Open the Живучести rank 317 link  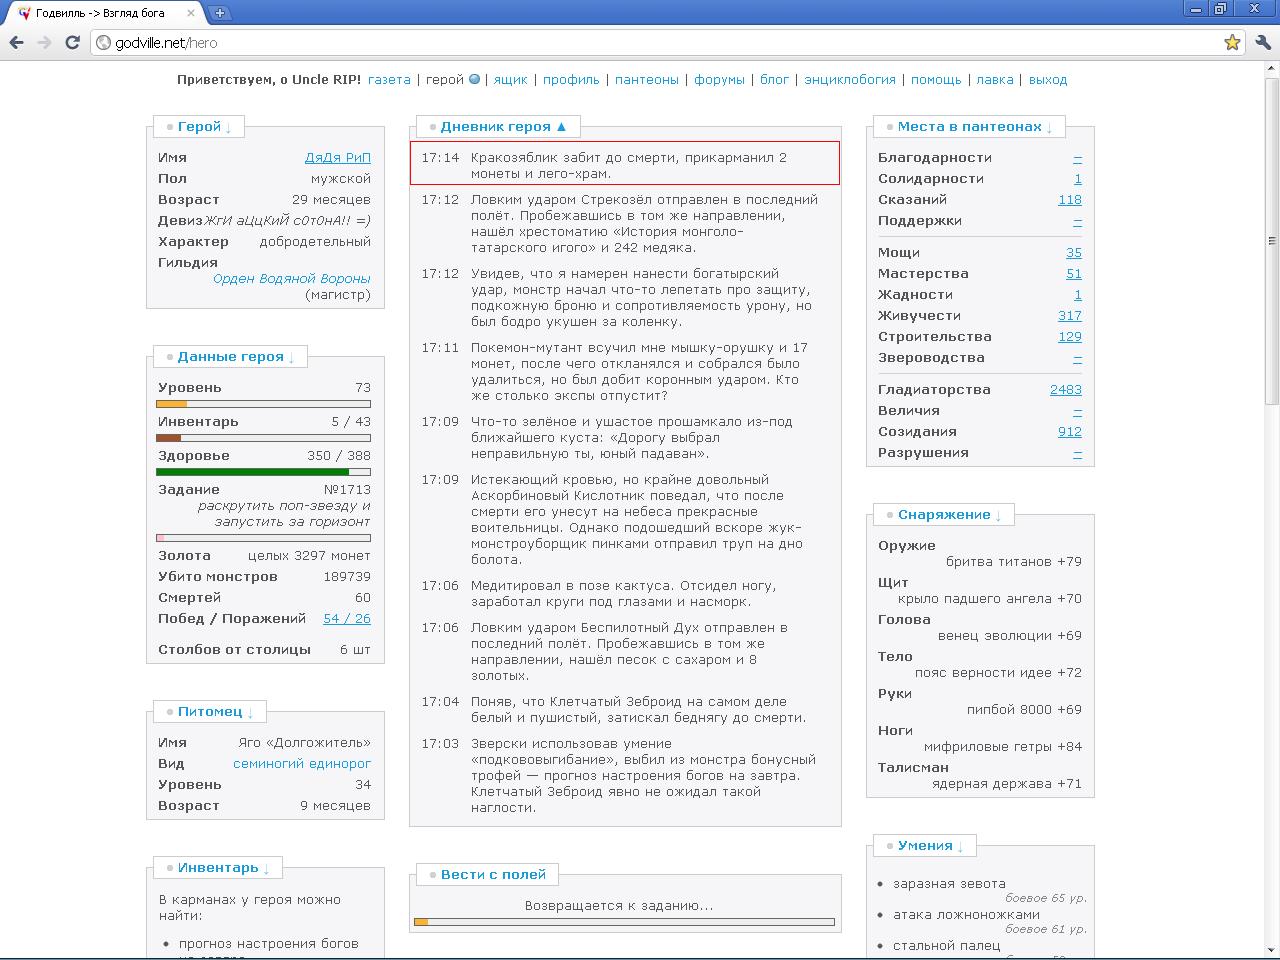pos(1070,316)
